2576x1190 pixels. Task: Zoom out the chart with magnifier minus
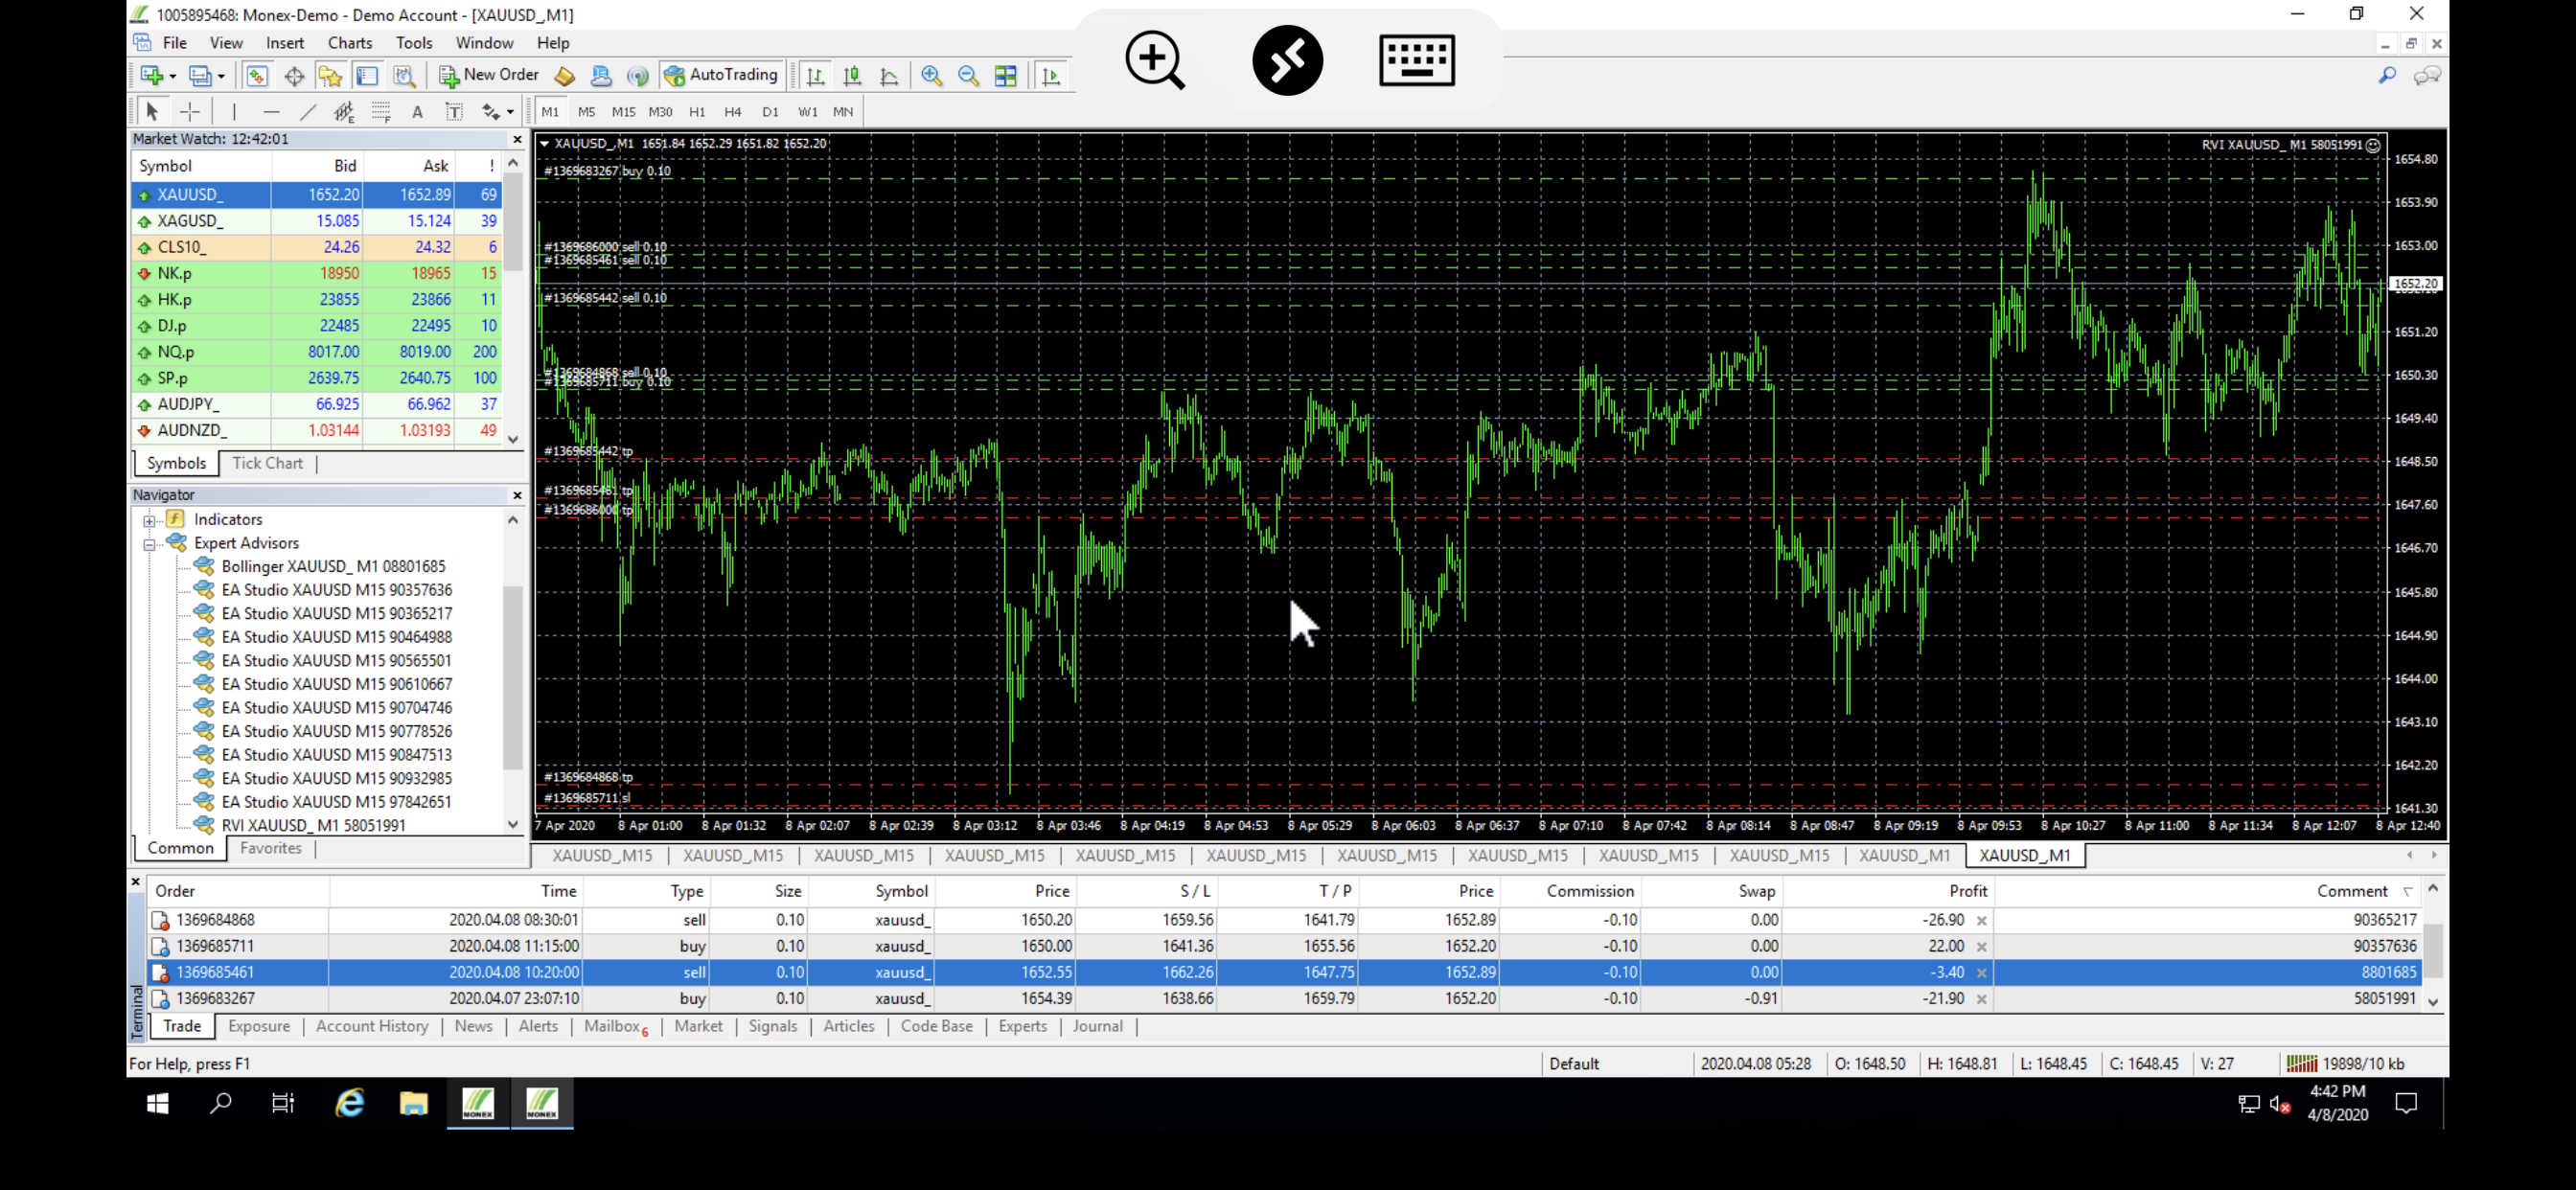[968, 75]
